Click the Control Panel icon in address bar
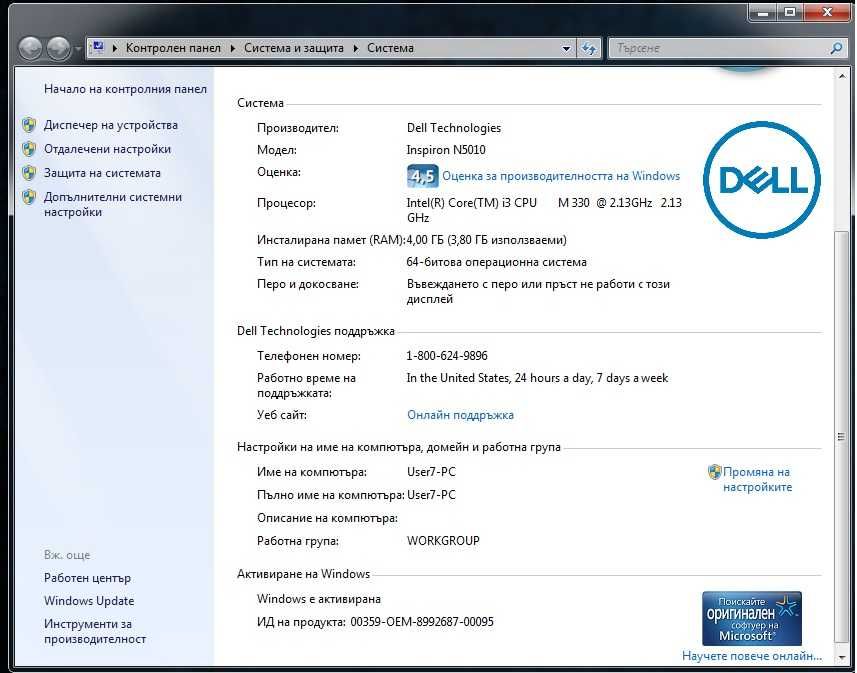Viewport: 857px width, 673px height. [x=98, y=48]
